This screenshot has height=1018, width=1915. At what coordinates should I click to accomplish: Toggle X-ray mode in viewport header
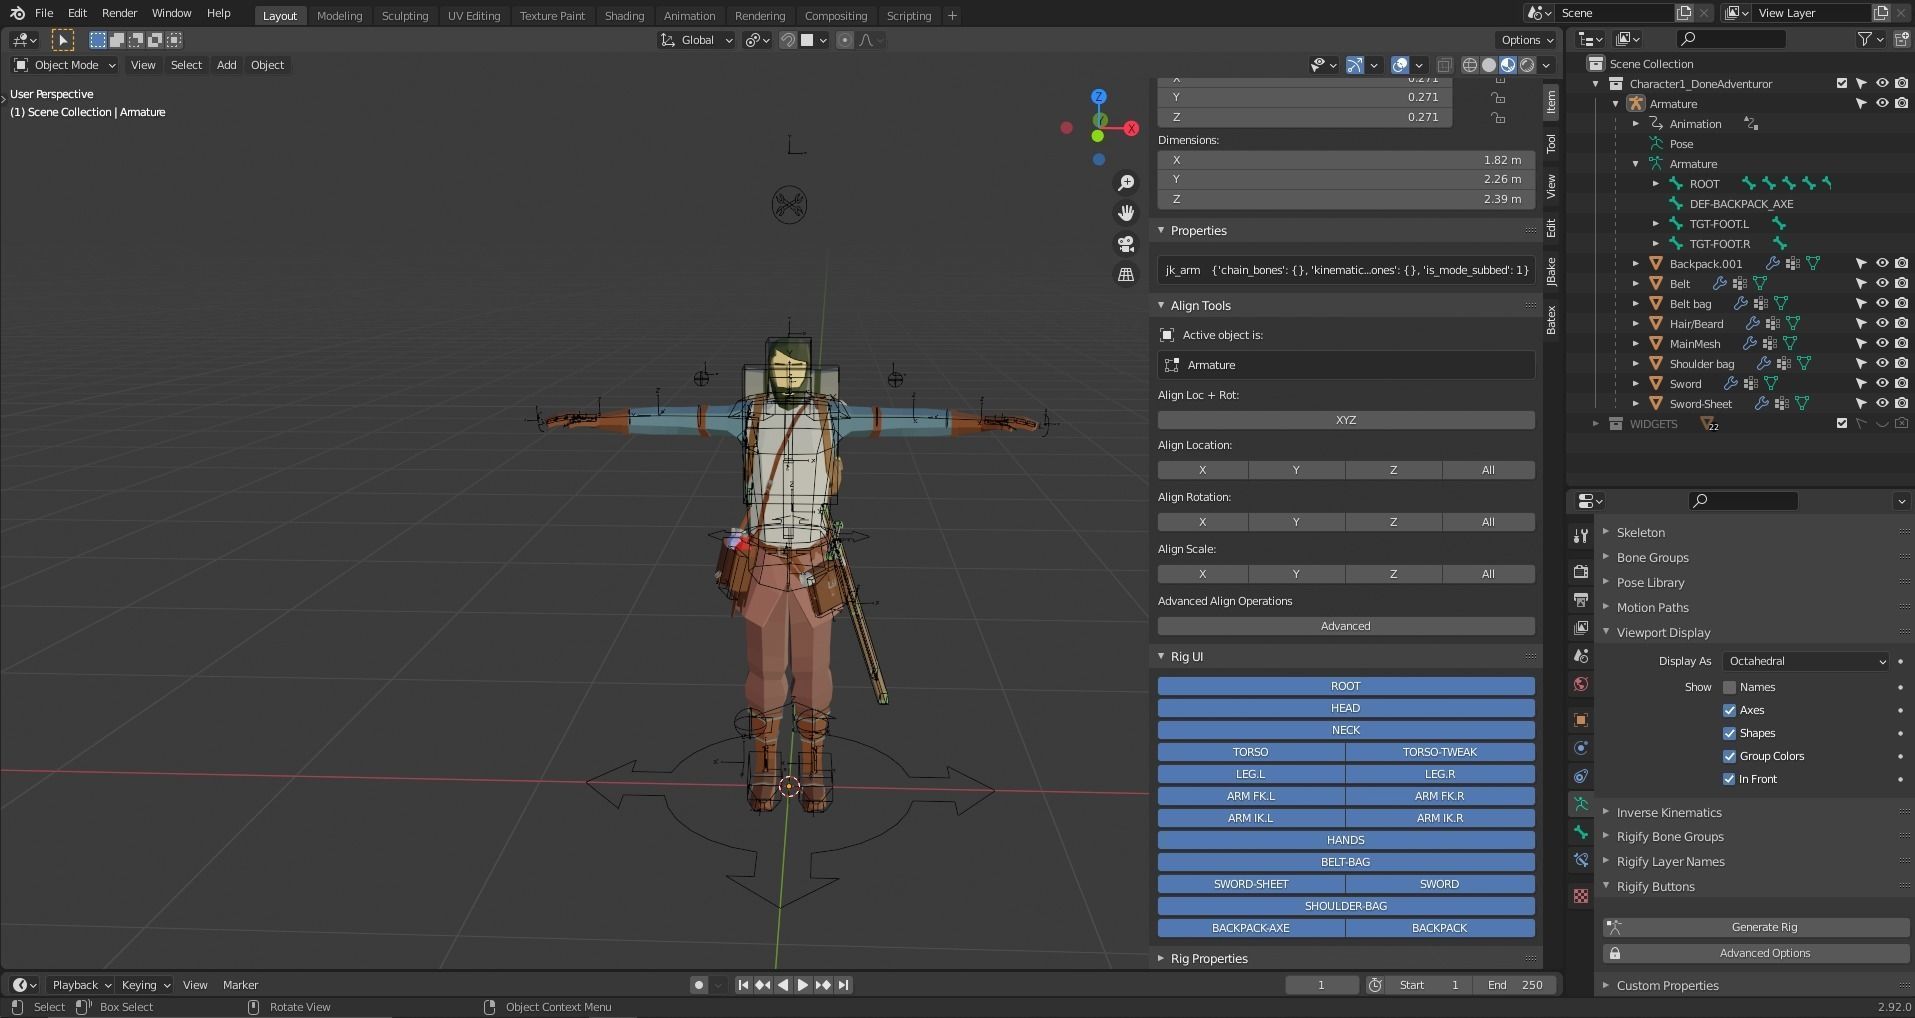(x=1444, y=65)
